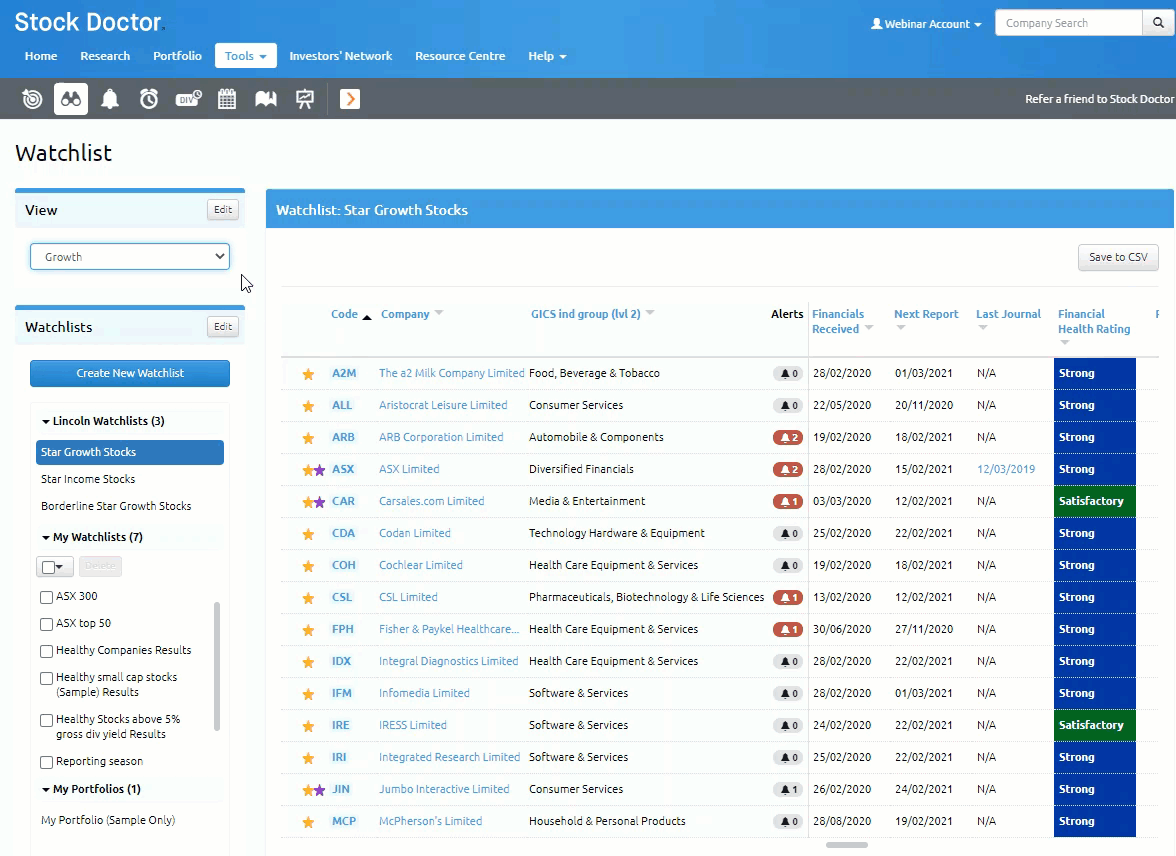Select the Star Income Stocks watchlist

(88, 479)
